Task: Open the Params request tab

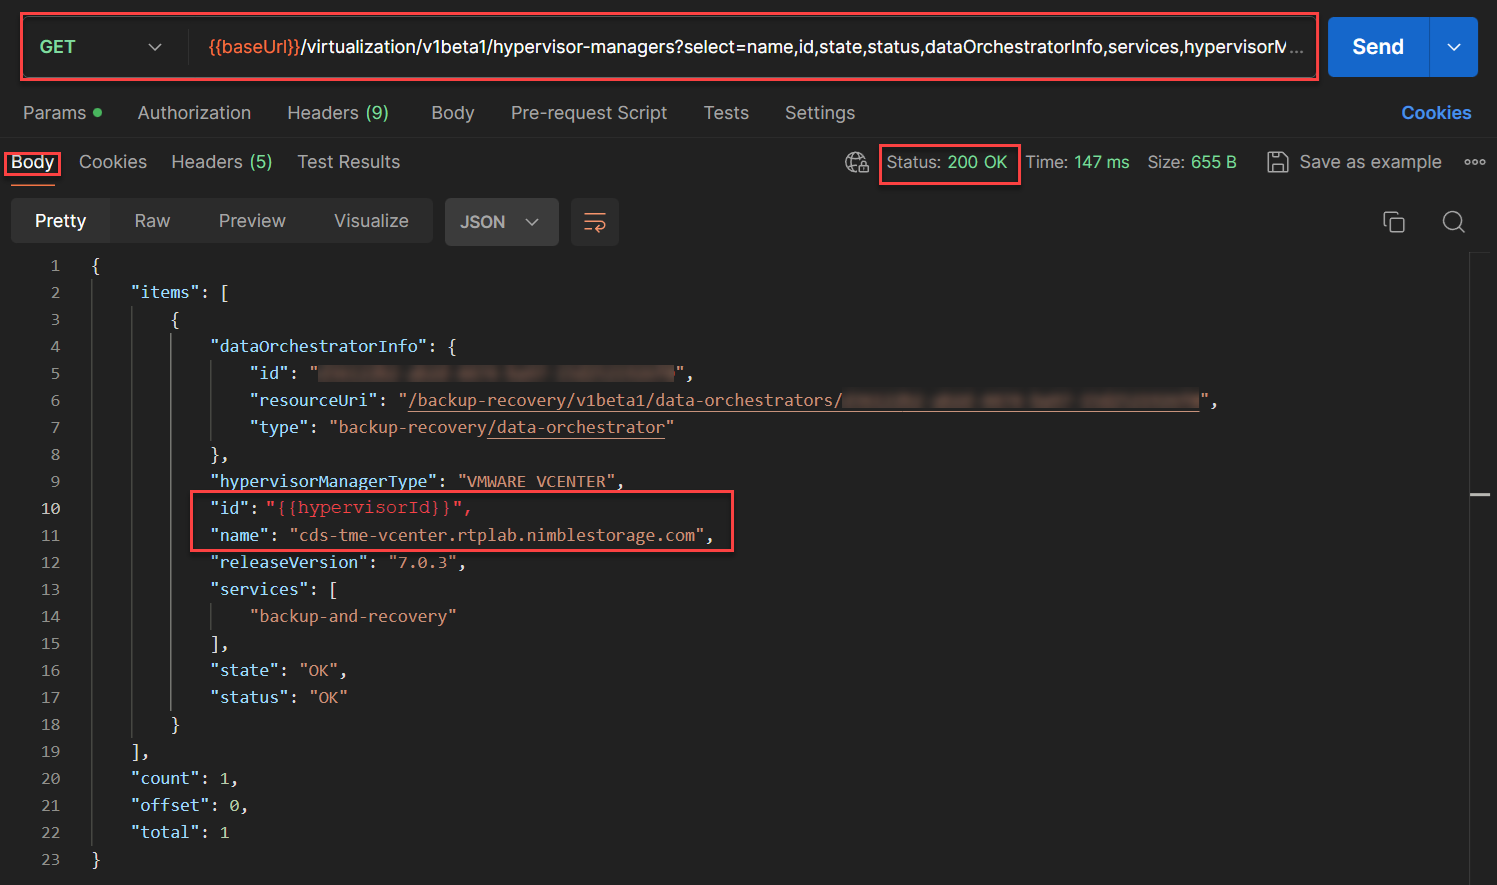Action: [x=62, y=113]
